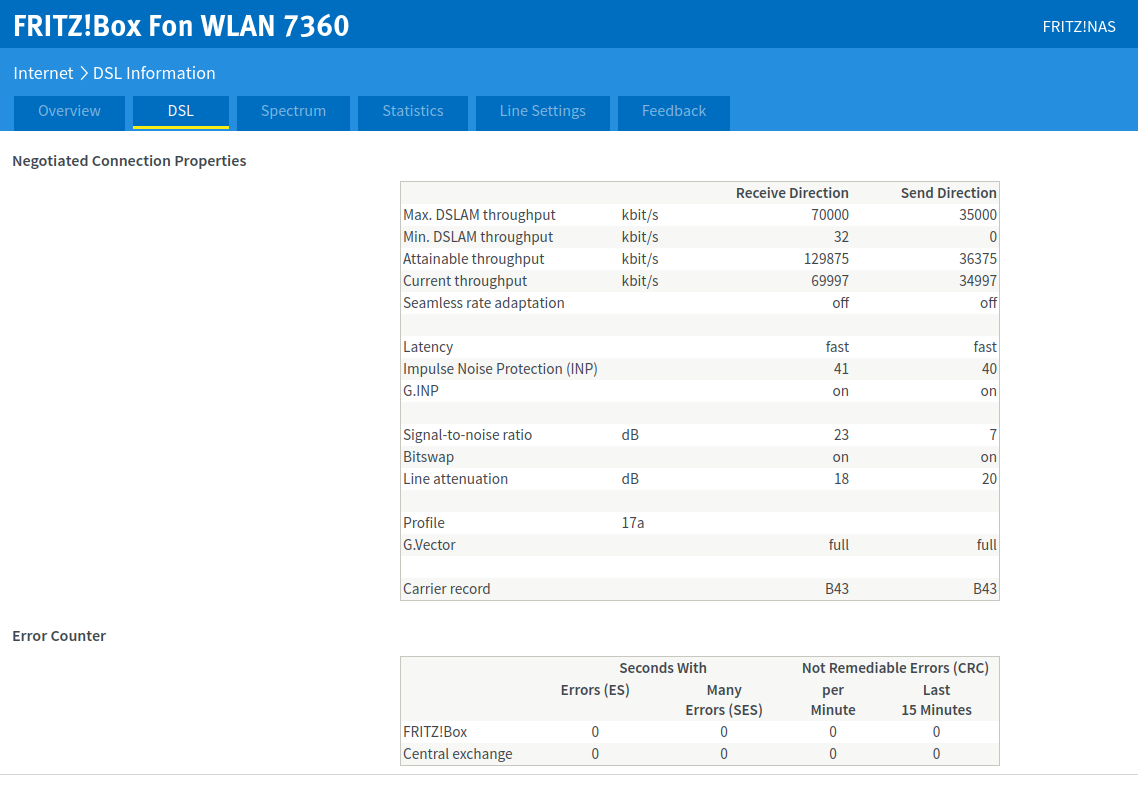This screenshot has width=1138, height=796.
Task: Open the FRITZ!NAS link
Action: 1078,26
